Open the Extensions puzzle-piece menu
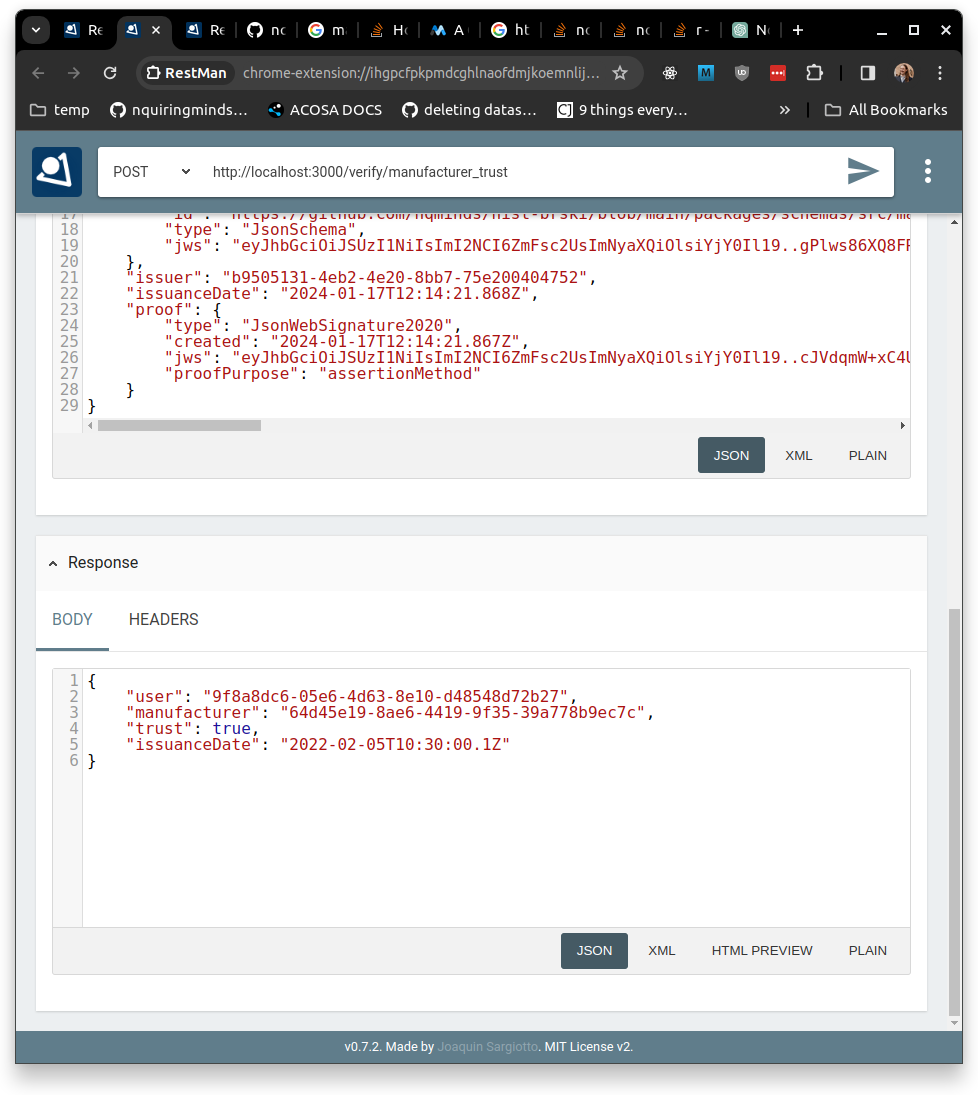This screenshot has width=978, height=1095. coord(814,73)
